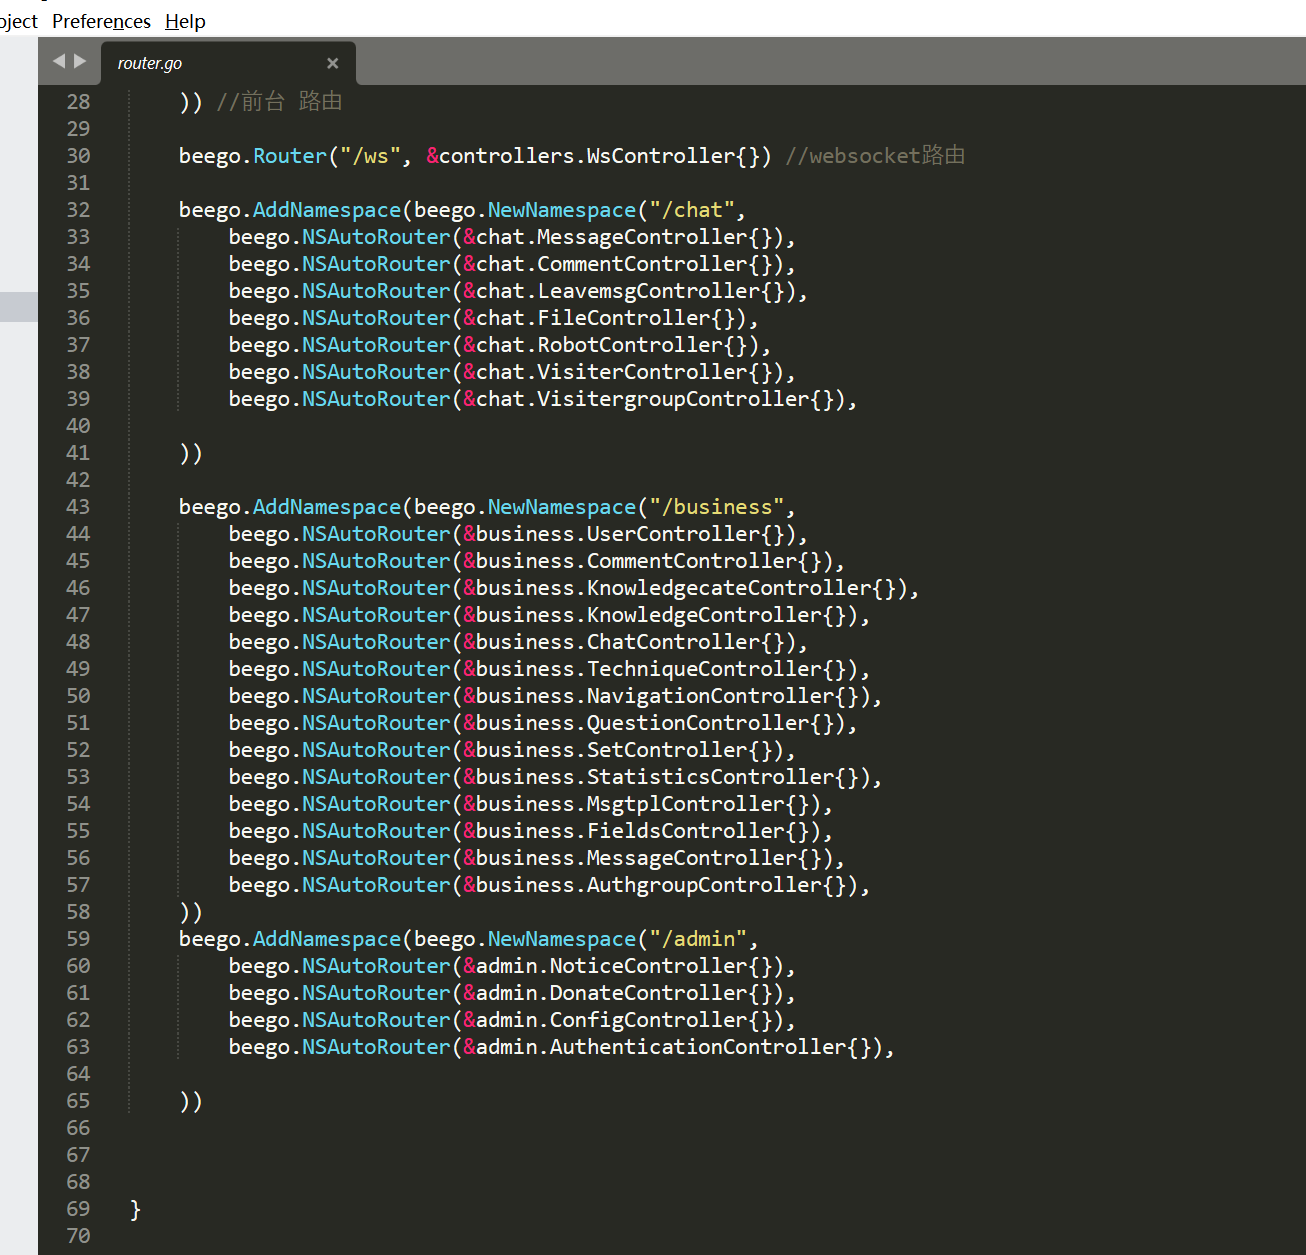This screenshot has width=1306, height=1255.
Task: Click business.MessageController on line 56
Action: (x=636, y=858)
